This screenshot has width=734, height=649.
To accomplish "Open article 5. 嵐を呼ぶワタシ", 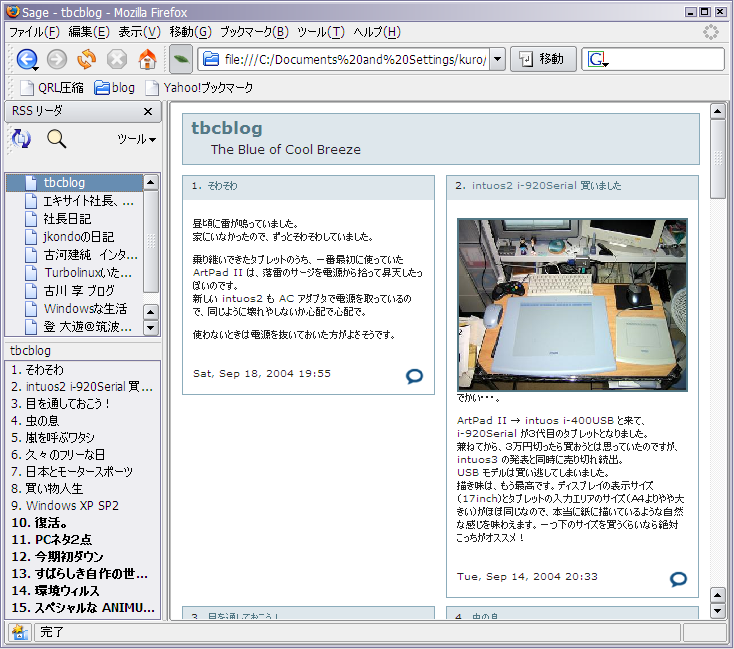I will 82,438.
